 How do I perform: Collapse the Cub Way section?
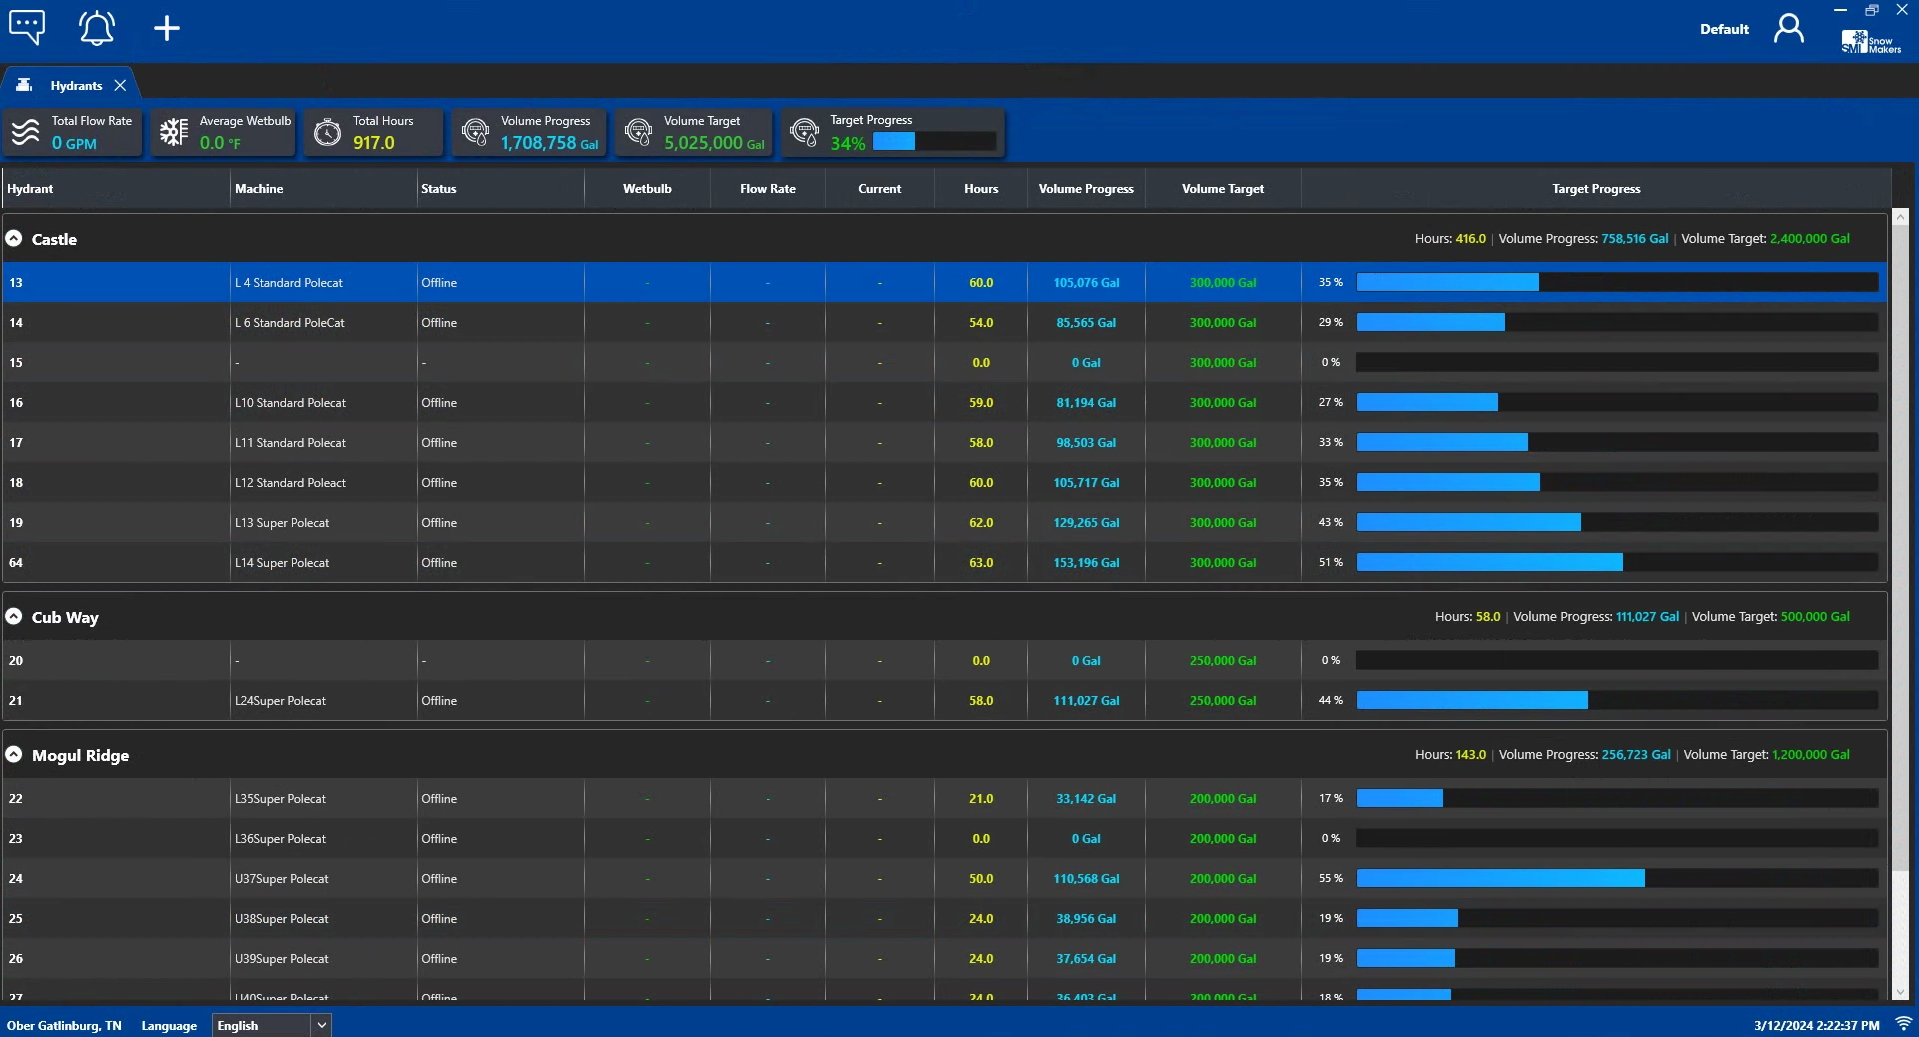13,616
